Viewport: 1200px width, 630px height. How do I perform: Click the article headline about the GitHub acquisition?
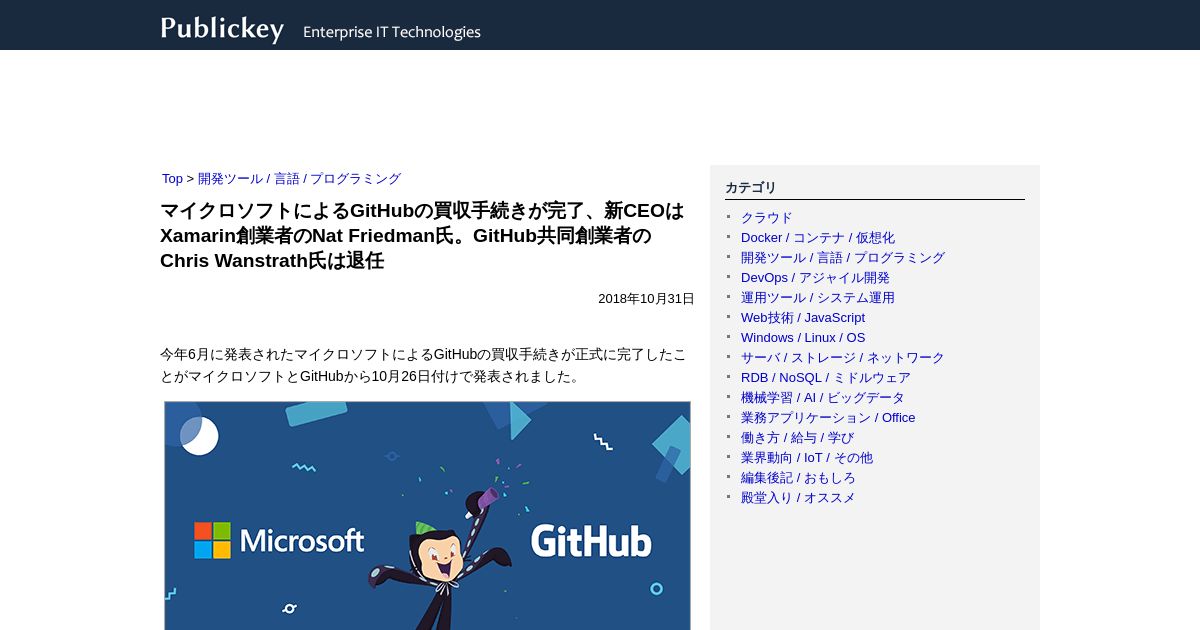422,236
